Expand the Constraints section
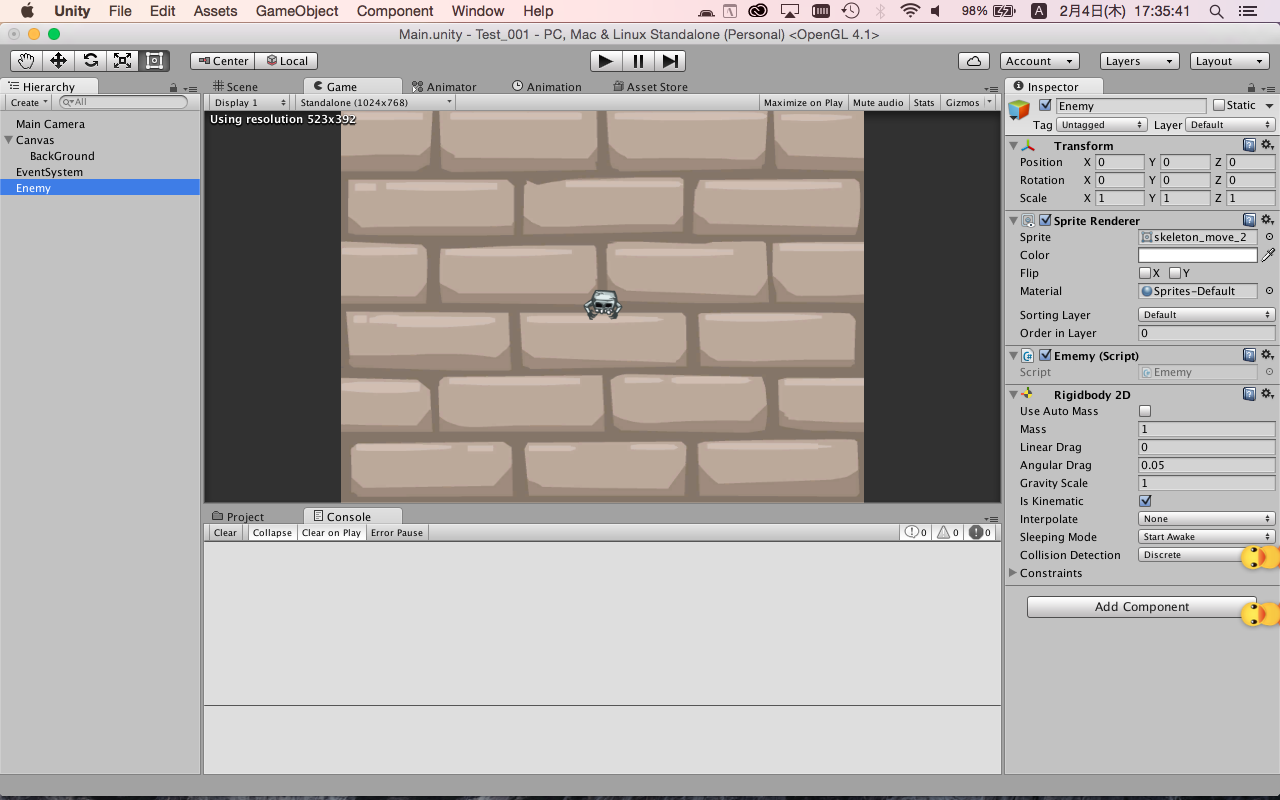Viewport: 1280px width, 800px height. click(1012, 573)
